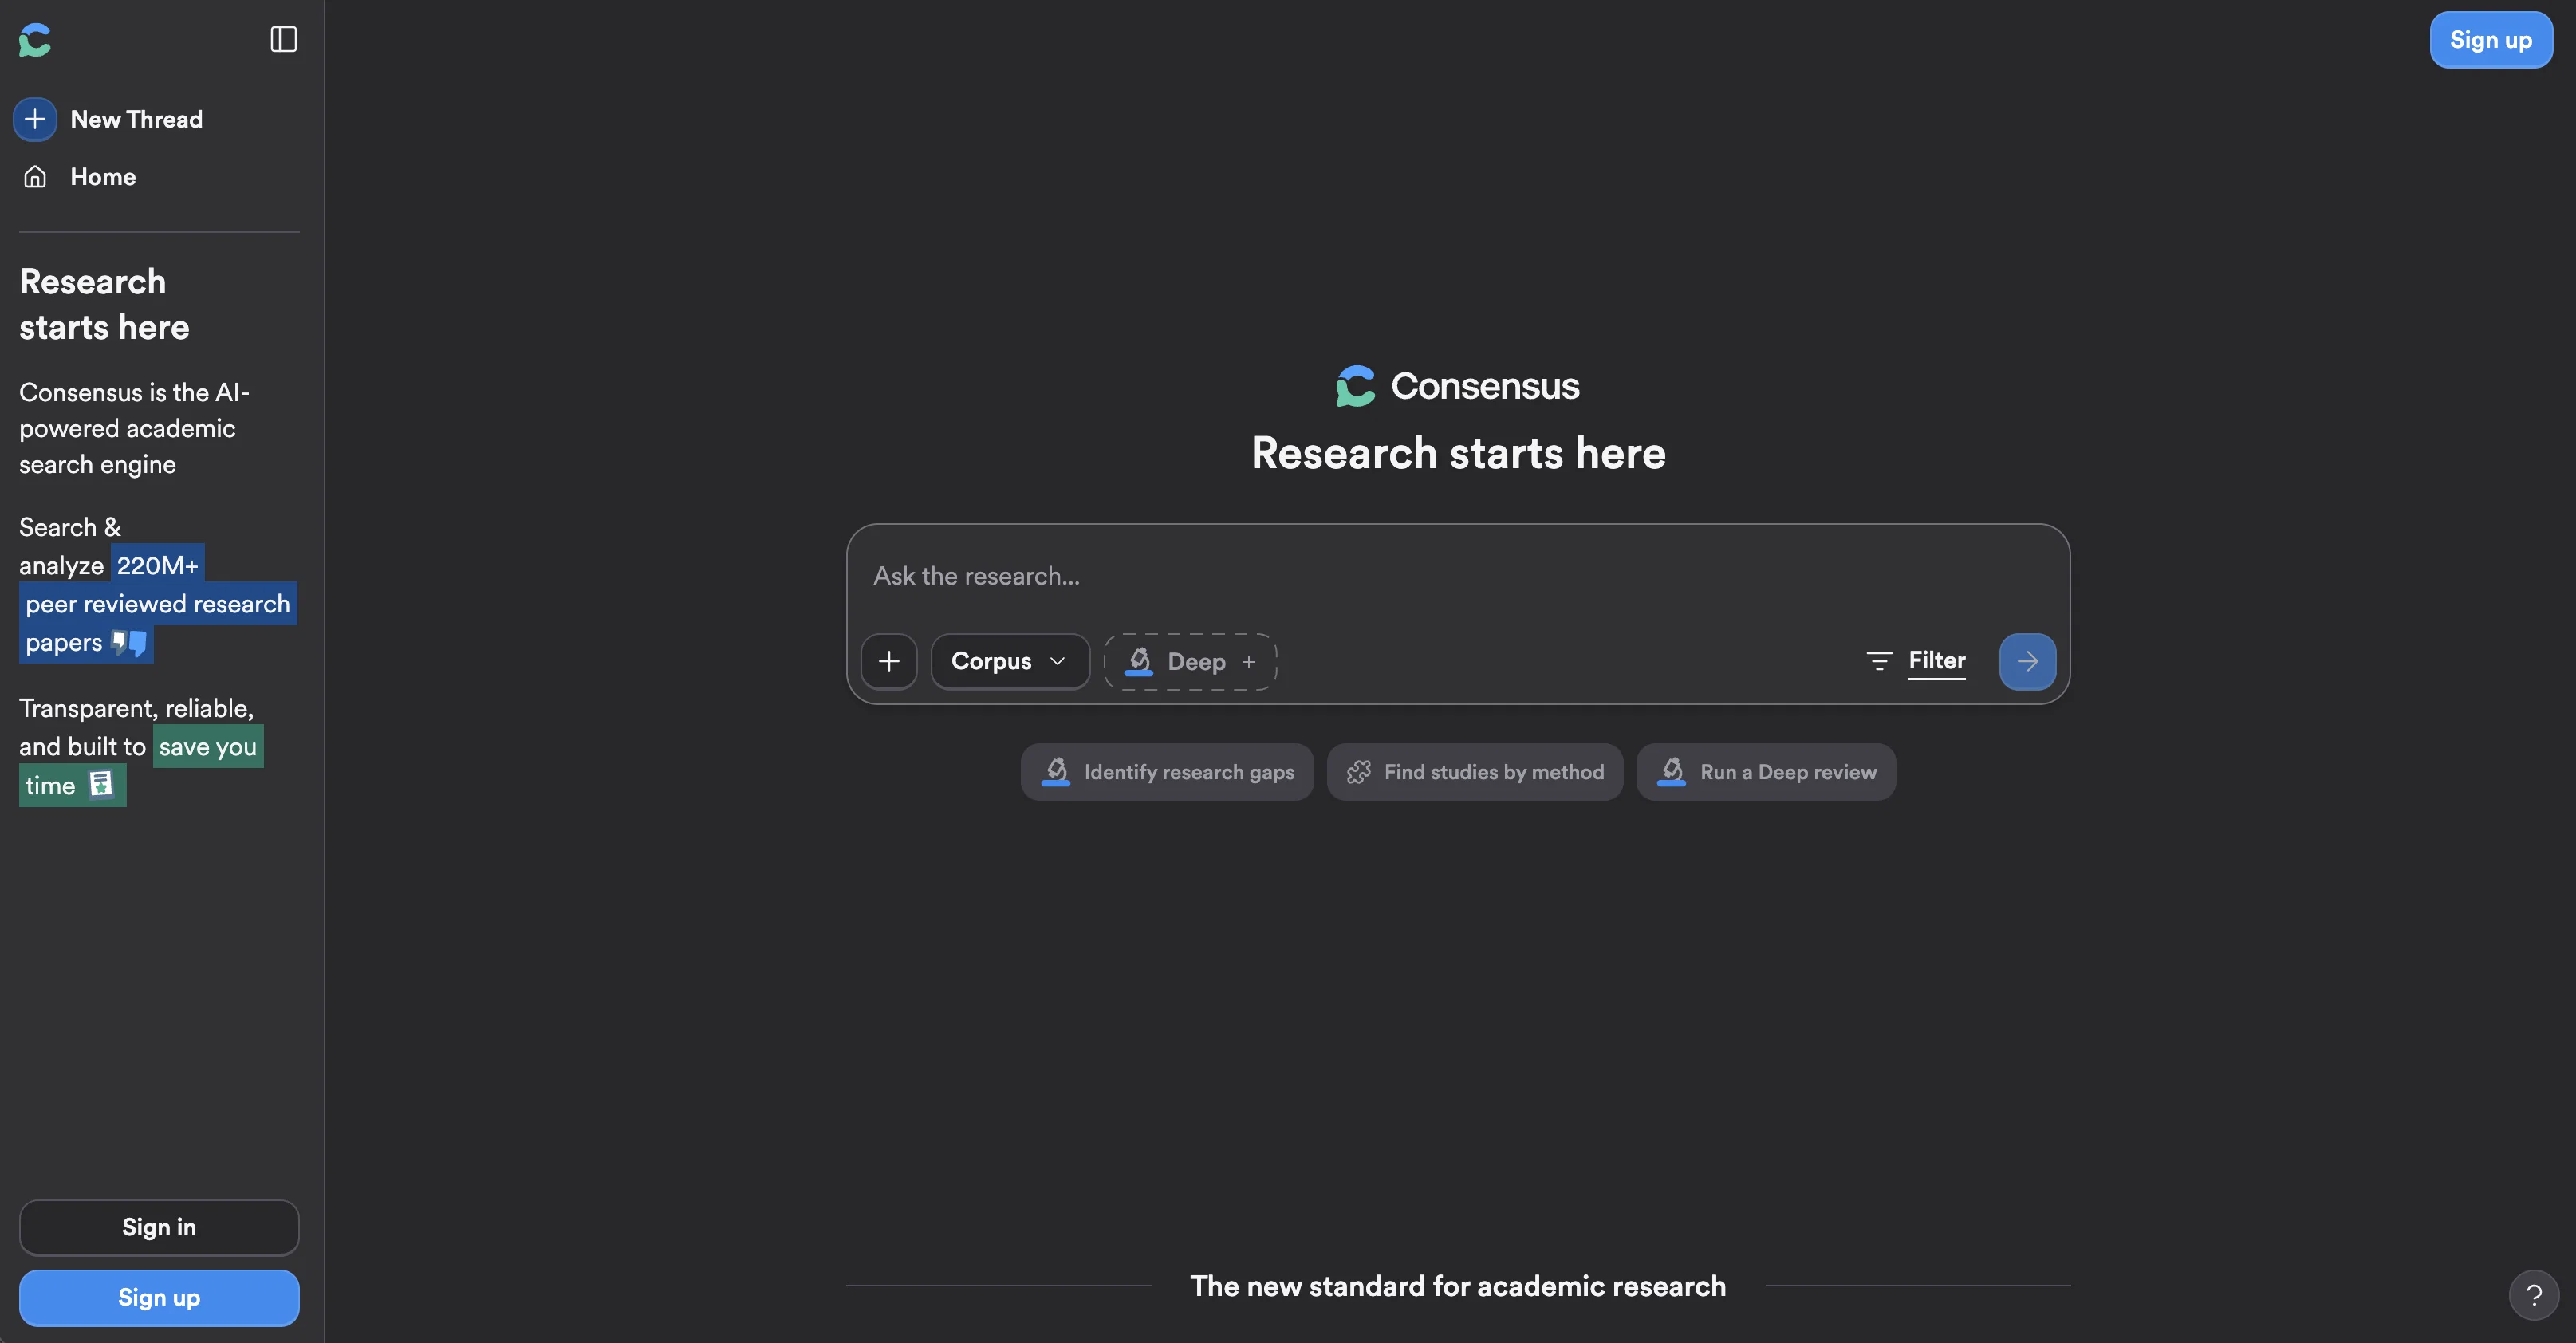The width and height of the screenshot is (2576, 1343).
Task: Click 'Research starts here' main headline
Action: click(1458, 453)
